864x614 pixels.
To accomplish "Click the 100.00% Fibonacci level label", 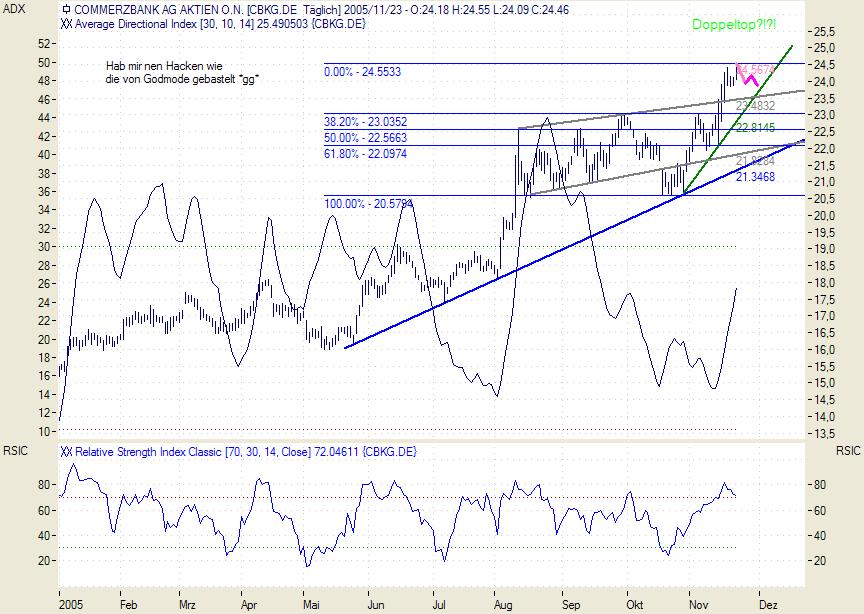I will click(x=368, y=203).
